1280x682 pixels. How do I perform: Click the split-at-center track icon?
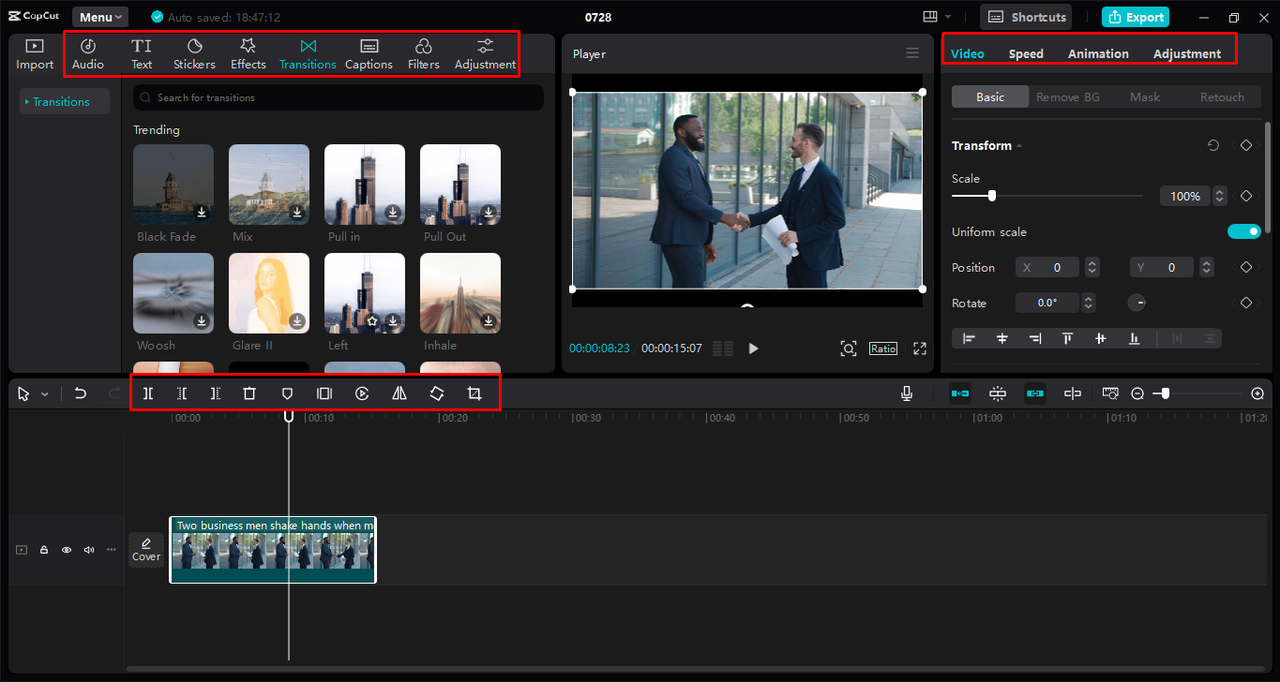pyautogui.click(x=1073, y=394)
